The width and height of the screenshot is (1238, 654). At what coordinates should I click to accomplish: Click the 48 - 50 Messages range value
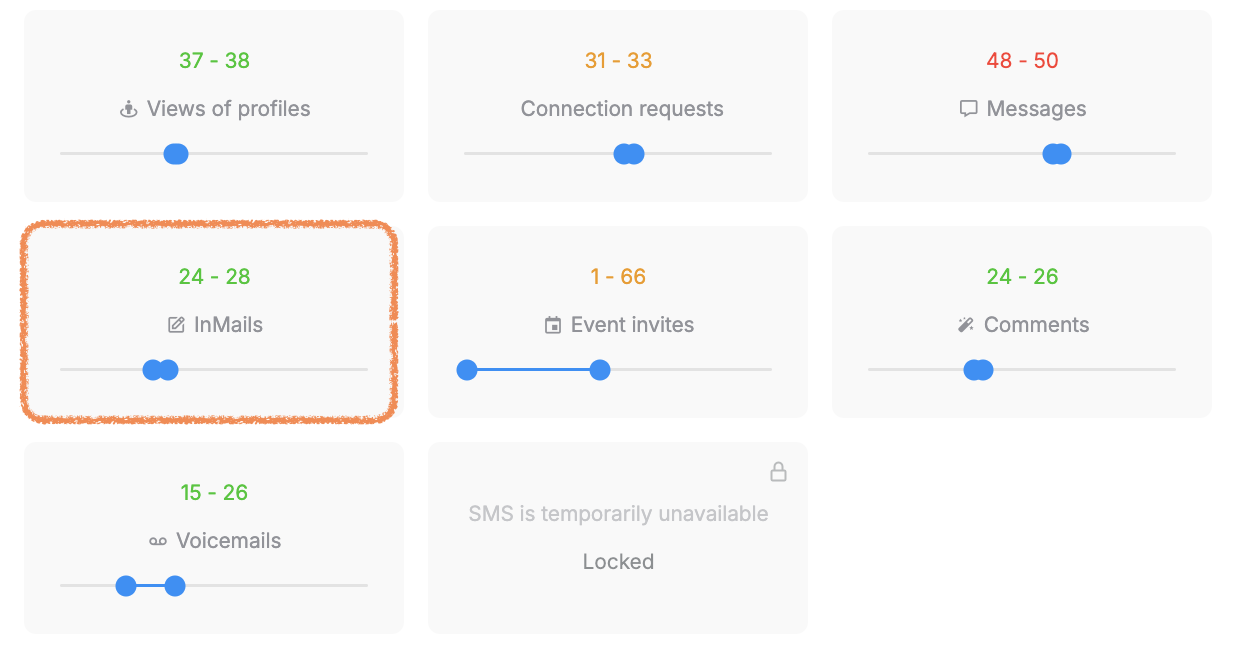1022,60
